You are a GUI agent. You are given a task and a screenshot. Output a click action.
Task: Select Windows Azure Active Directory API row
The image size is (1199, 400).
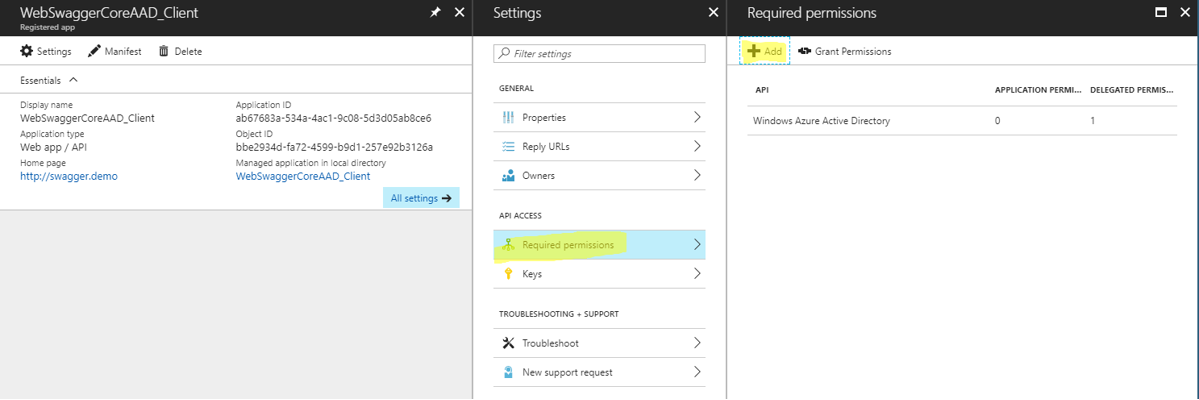(962, 121)
